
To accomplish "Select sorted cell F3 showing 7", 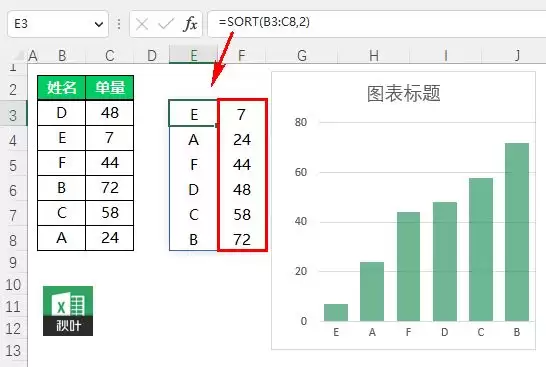I will pos(242,114).
